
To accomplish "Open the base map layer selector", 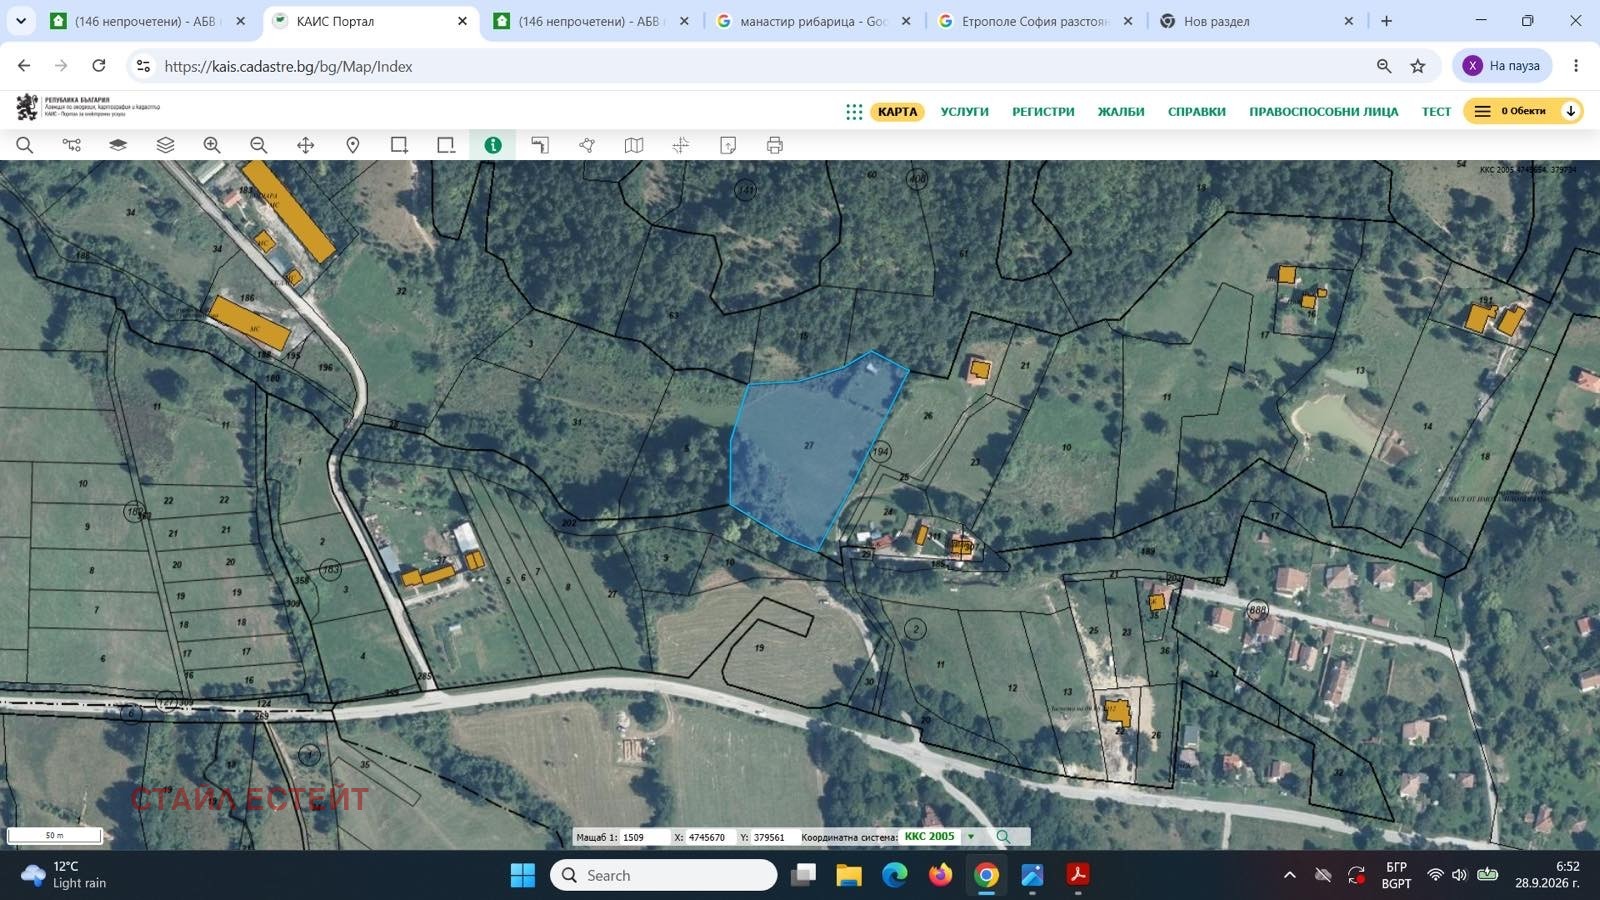I will click(x=118, y=145).
